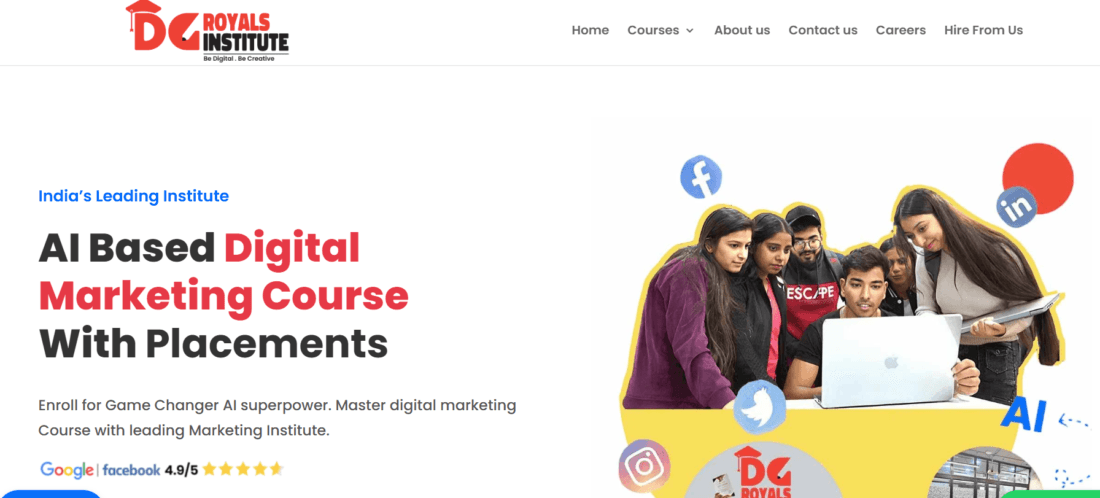Click the five-star rating icons
This screenshot has height=498, width=1100.
243,469
